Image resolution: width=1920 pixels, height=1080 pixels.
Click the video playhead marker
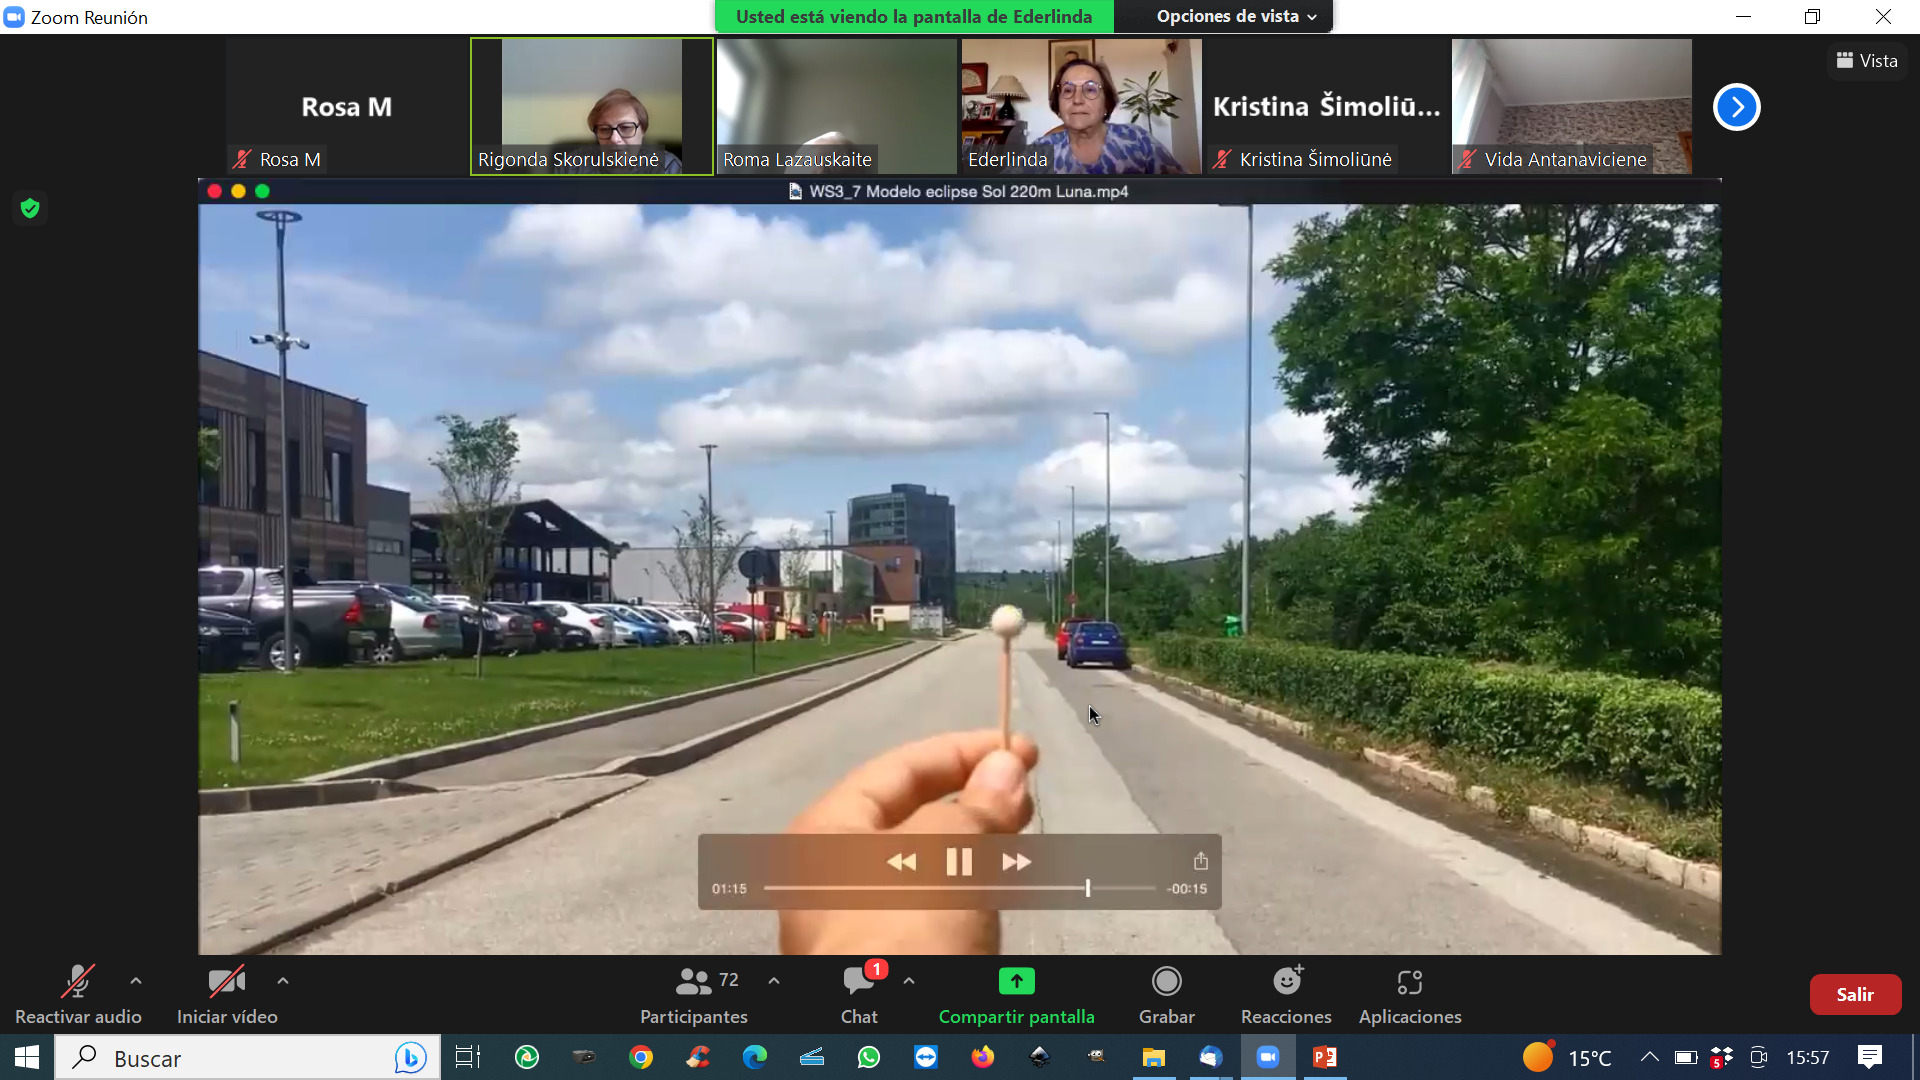click(1088, 888)
